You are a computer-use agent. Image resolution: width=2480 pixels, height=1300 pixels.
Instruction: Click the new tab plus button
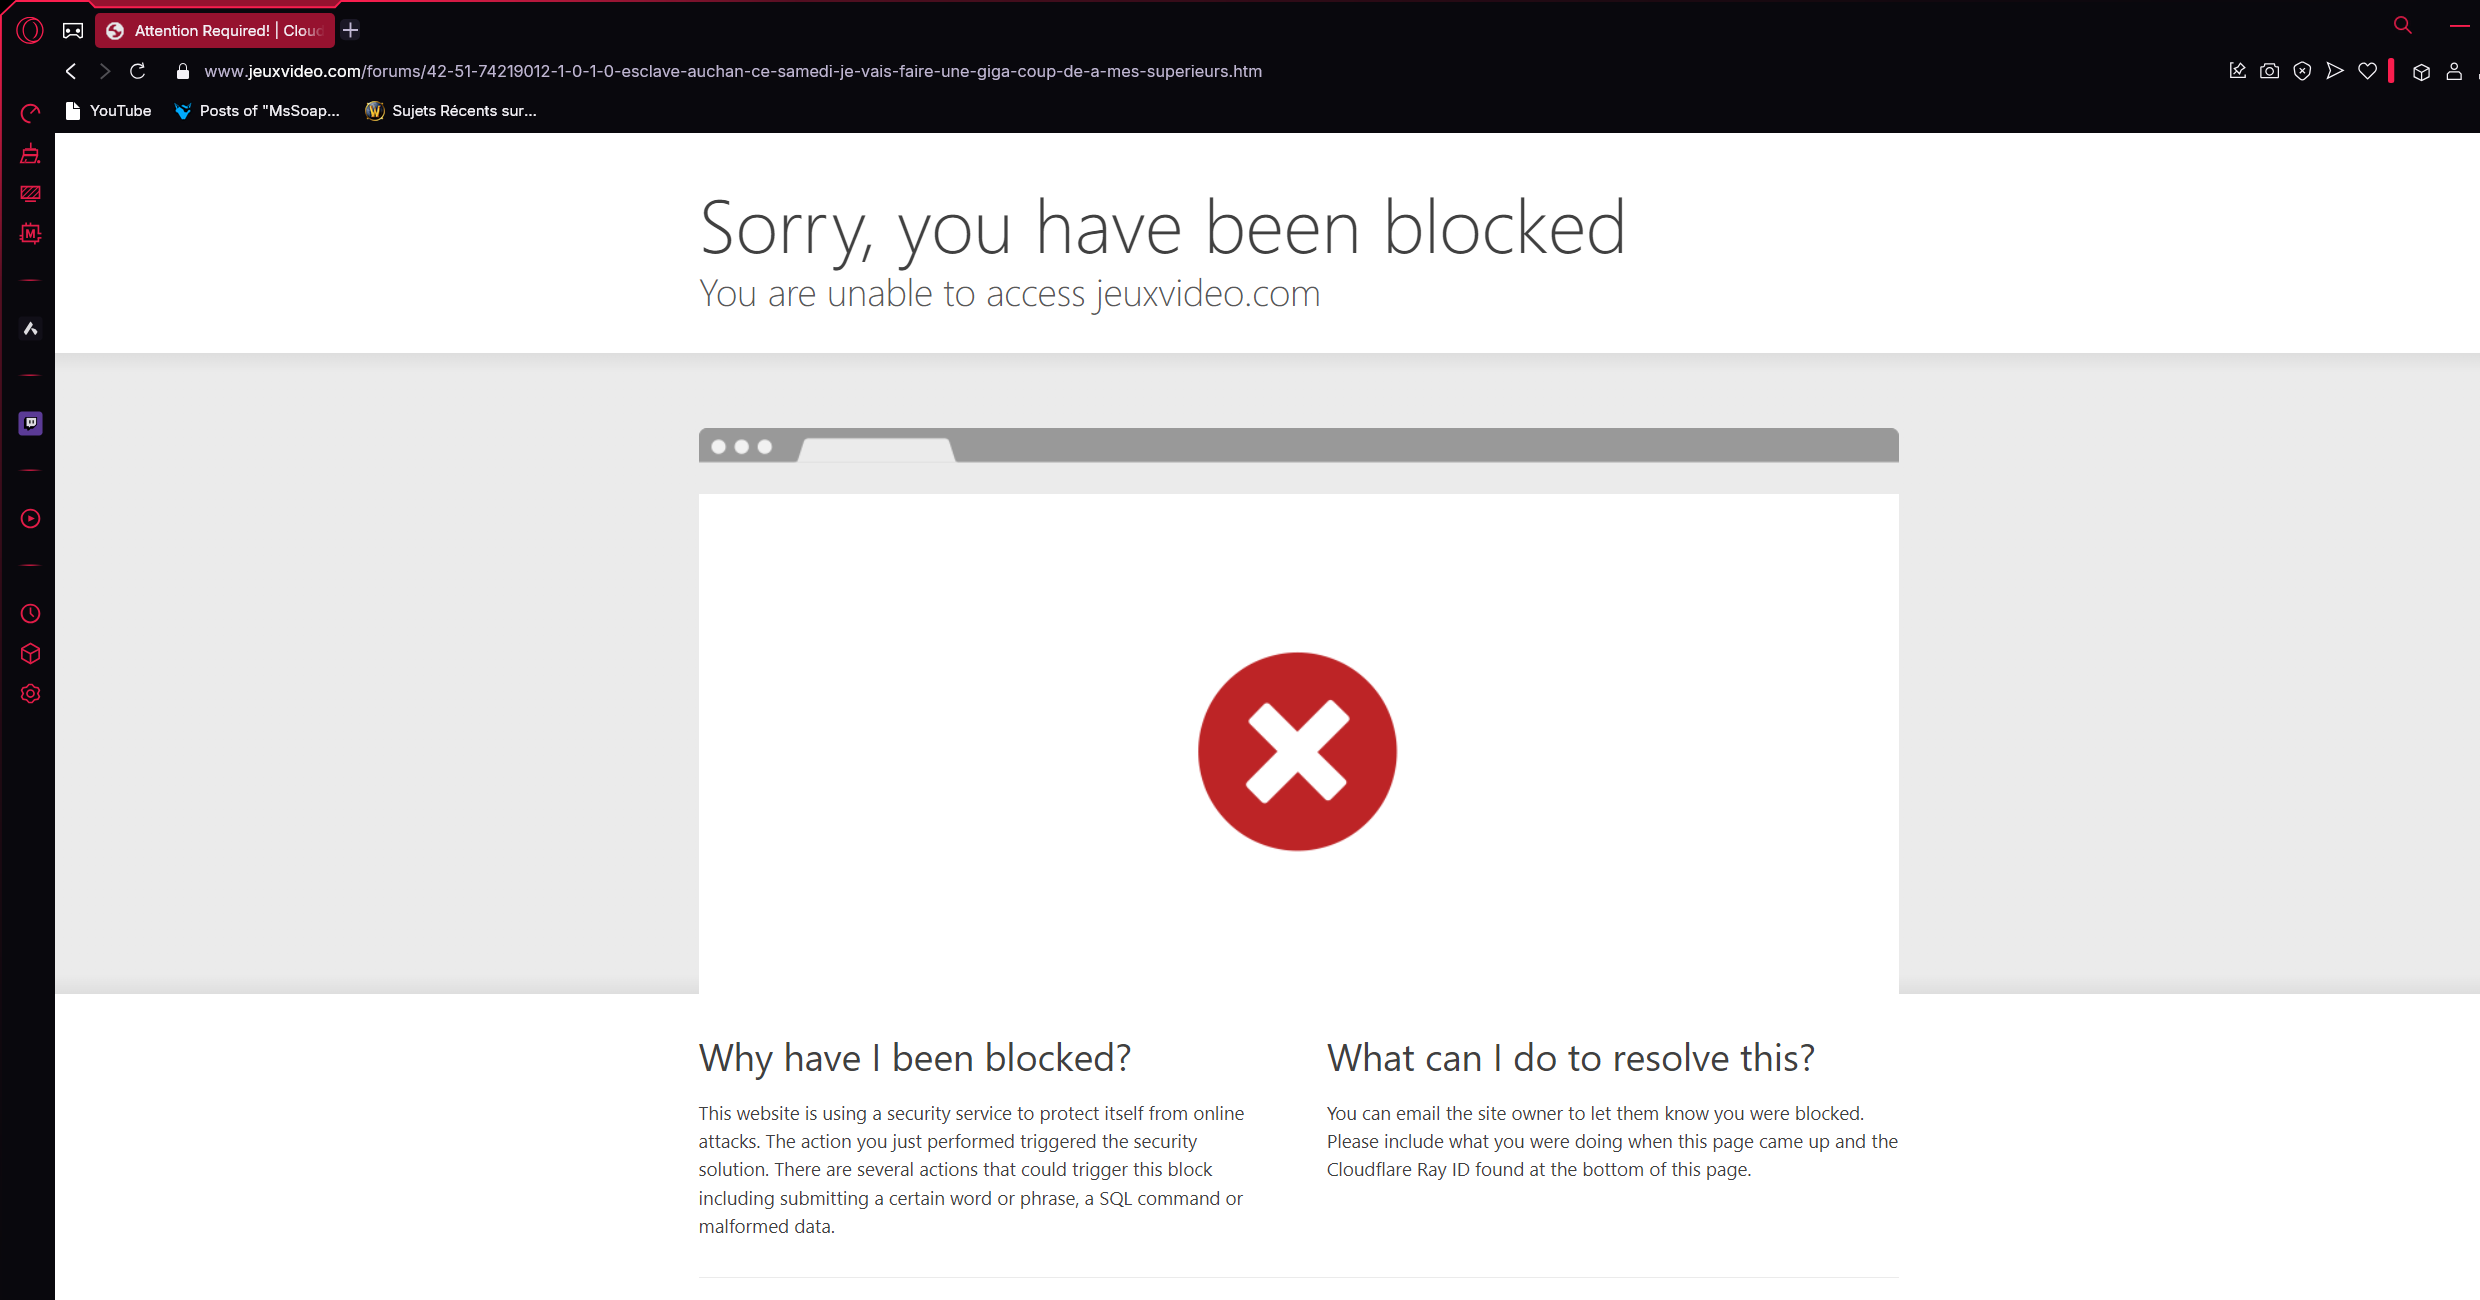click(349, 30)
